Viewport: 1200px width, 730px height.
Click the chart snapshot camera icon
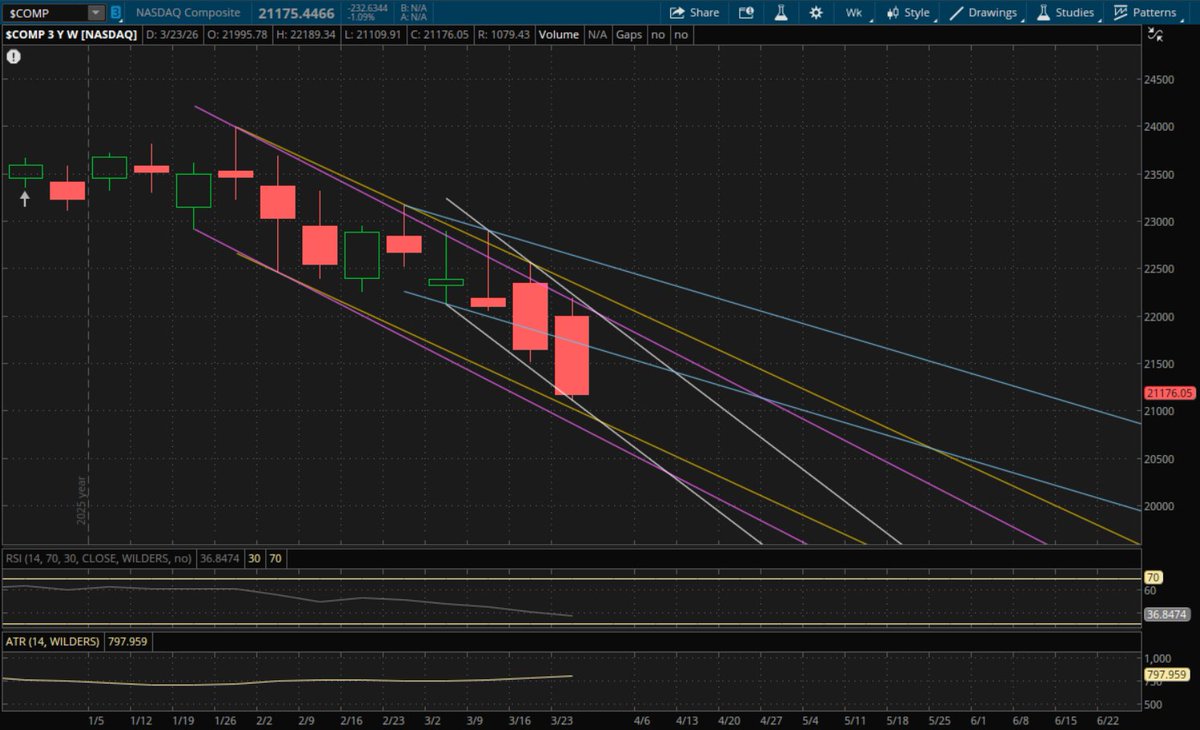click(746, 13)
